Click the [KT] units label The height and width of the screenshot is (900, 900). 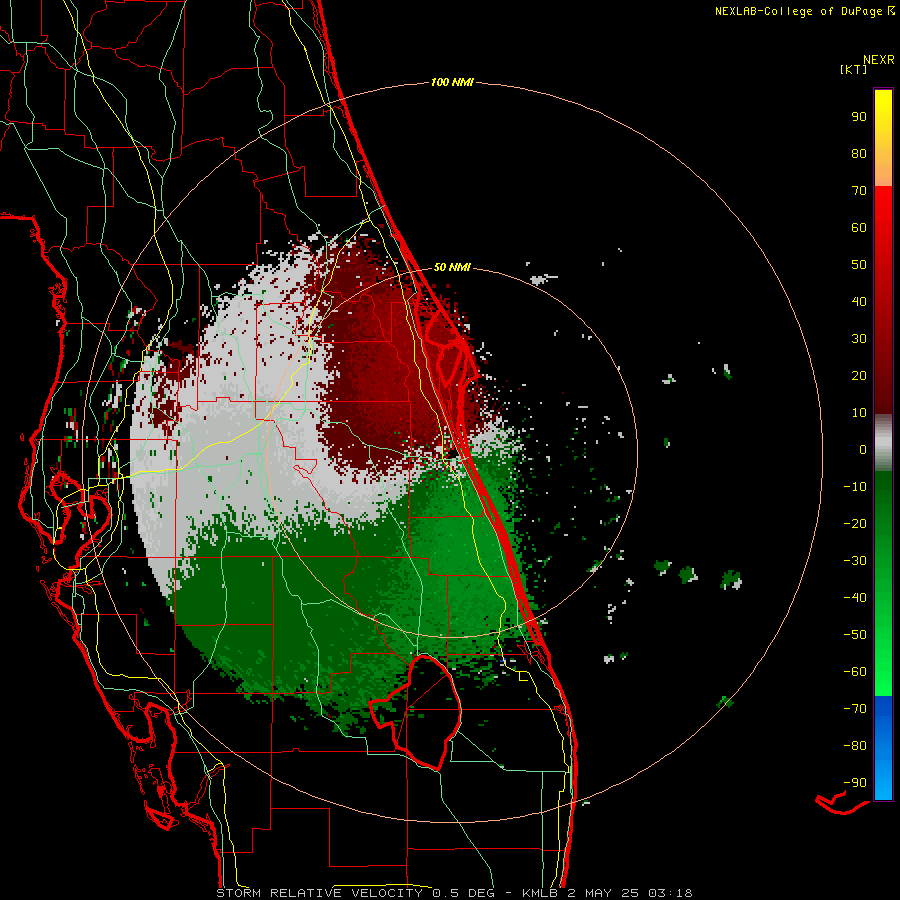[x=853, y=69]
